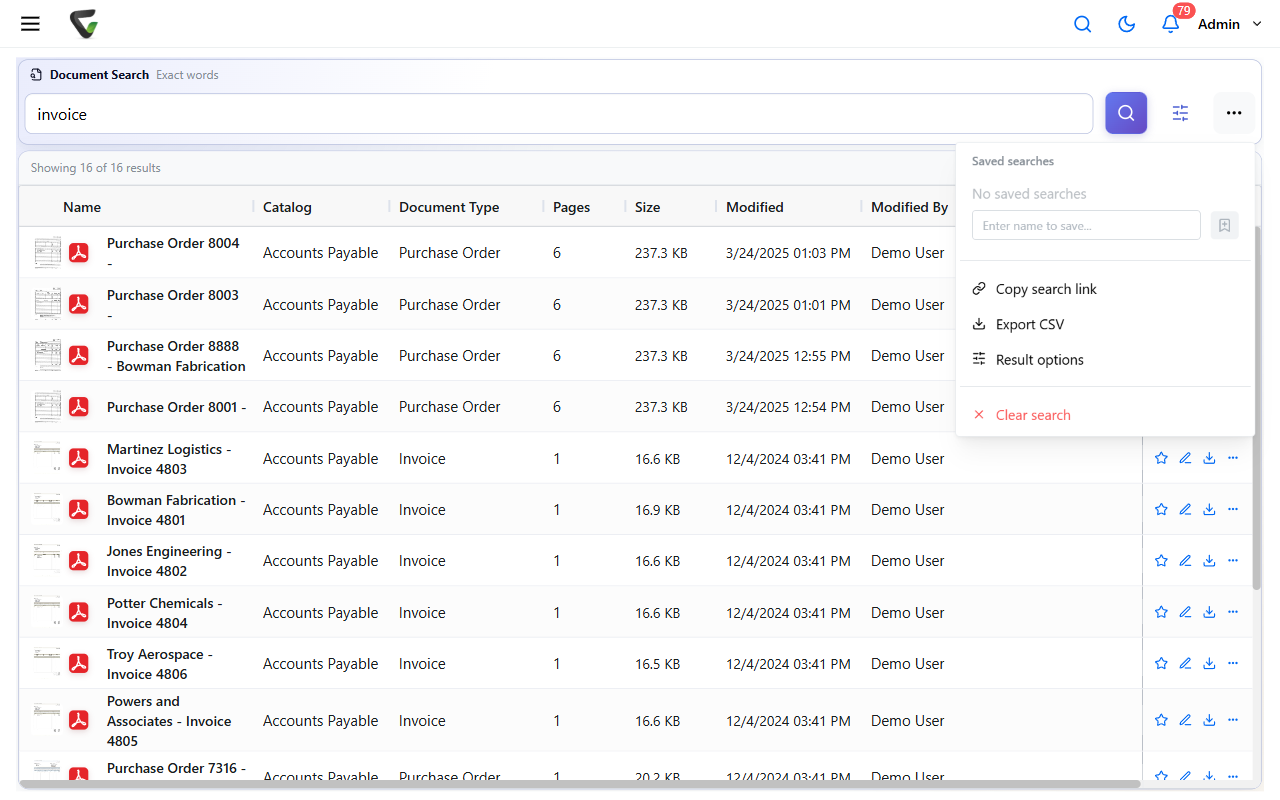The image size is (1280, 800).
Task: Toggle the three-dots more options button
Action: 1234,113
